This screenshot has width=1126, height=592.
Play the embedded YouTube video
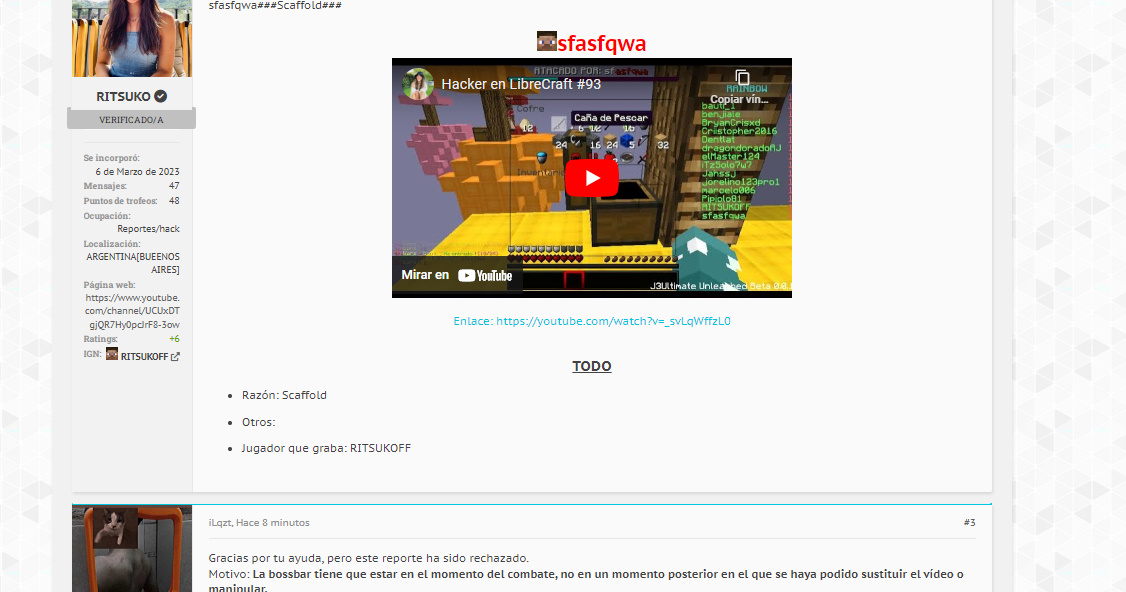click(x=592, y=178)
